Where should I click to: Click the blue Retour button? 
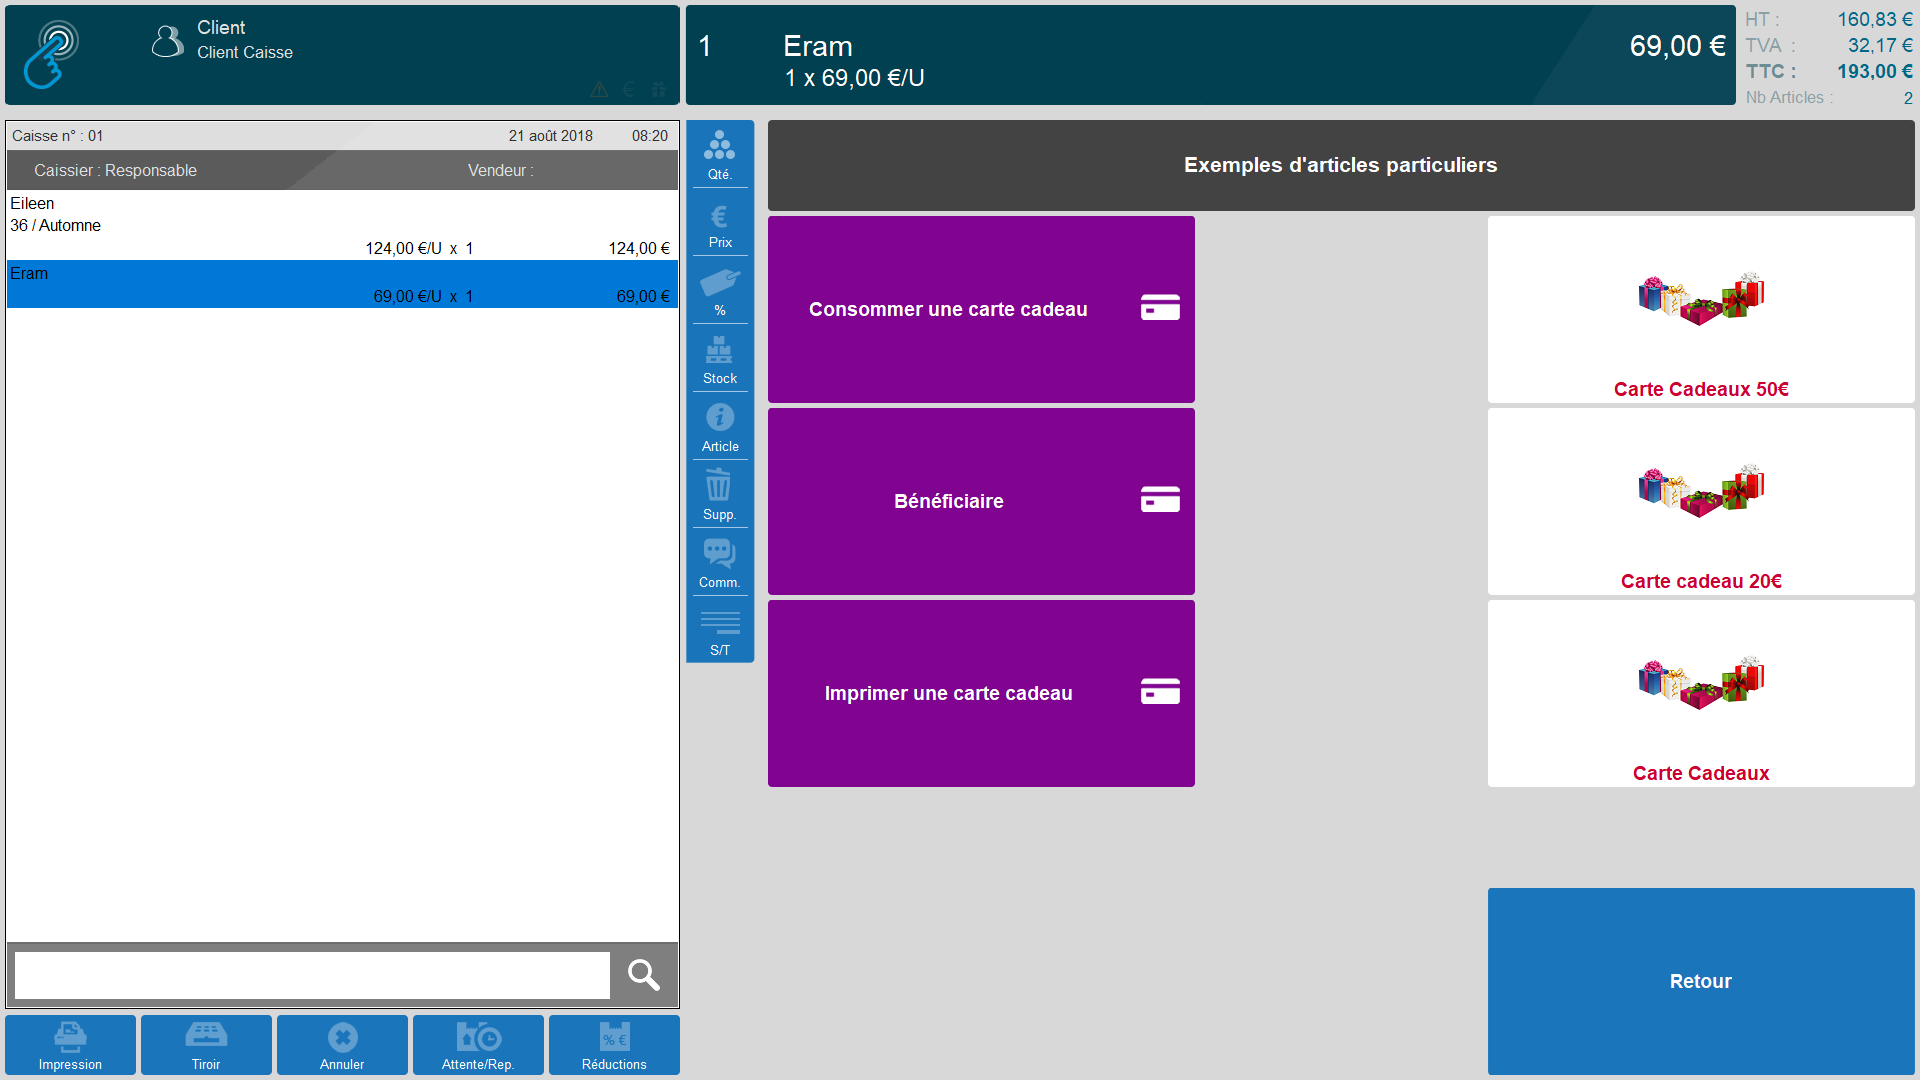coord(1701,981)
